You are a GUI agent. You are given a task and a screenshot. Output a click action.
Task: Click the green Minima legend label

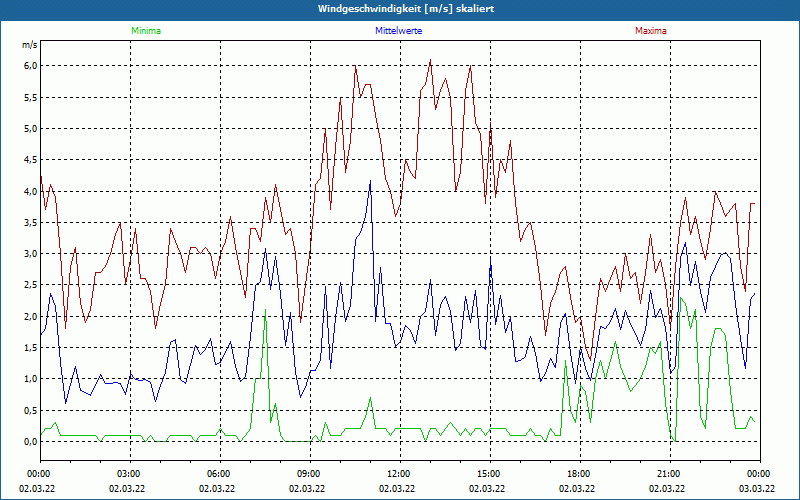click(146, 31)
